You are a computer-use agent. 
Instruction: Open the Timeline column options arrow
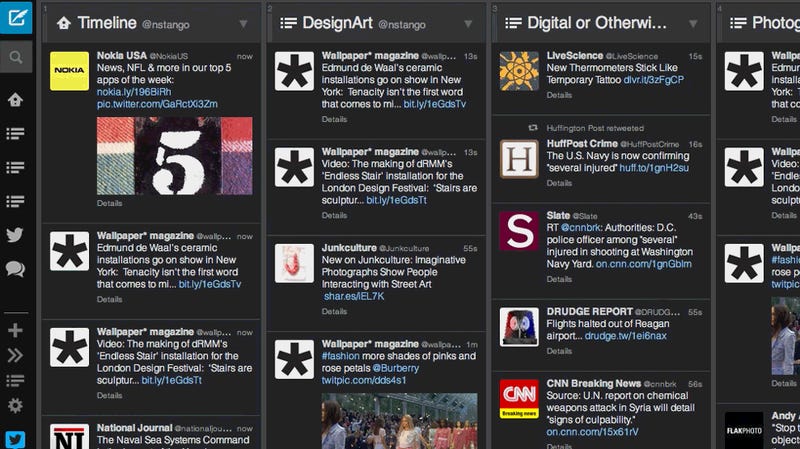(x=243, y=24)
